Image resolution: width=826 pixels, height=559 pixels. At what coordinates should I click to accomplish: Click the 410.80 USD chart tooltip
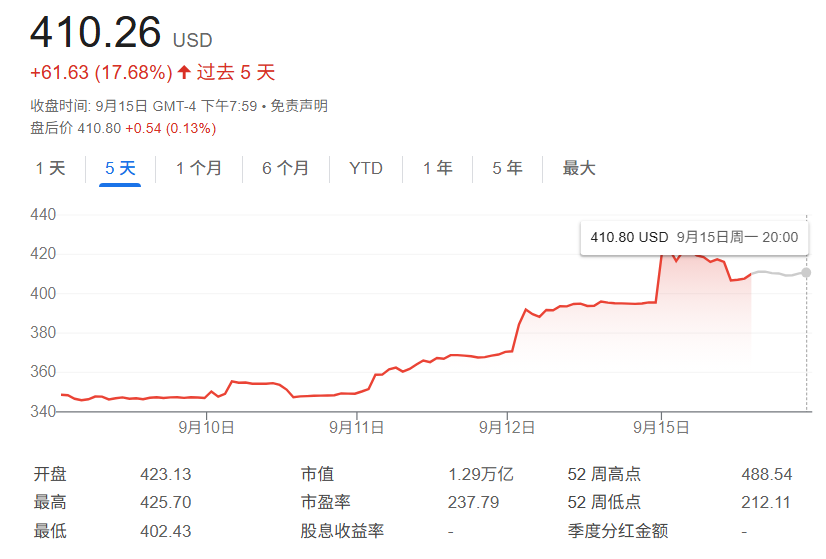coord(694,238)
